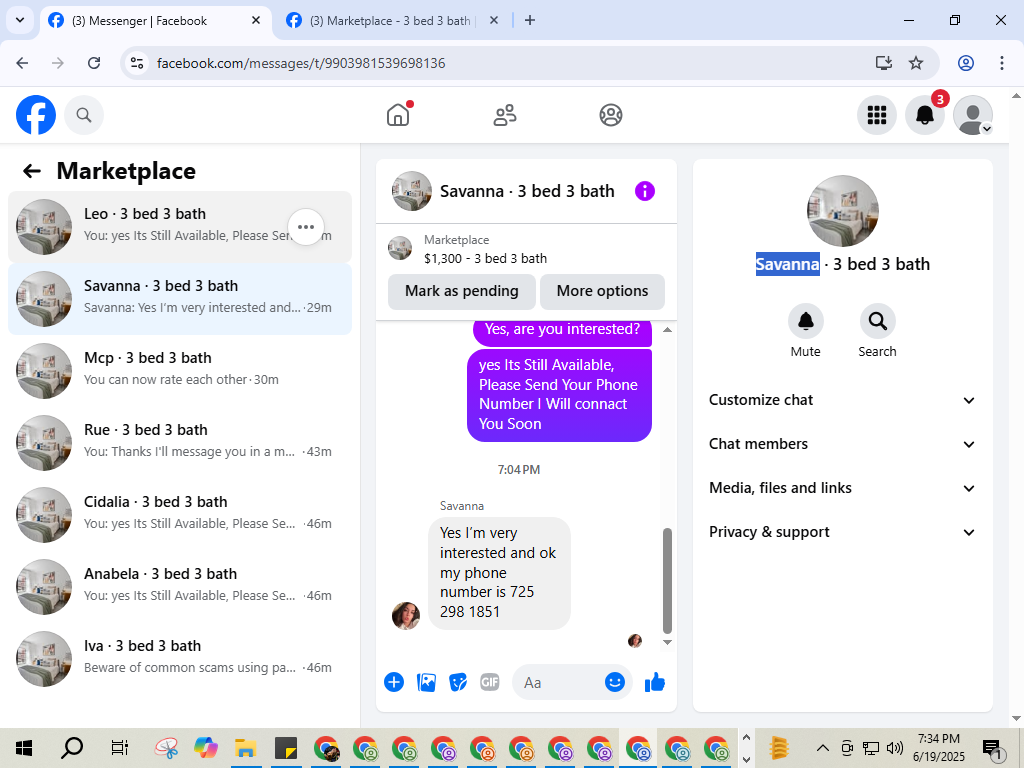This screenshot has width=1024, height=768.
Task: Reload the browser page
Action: click(x=94, y=63)
